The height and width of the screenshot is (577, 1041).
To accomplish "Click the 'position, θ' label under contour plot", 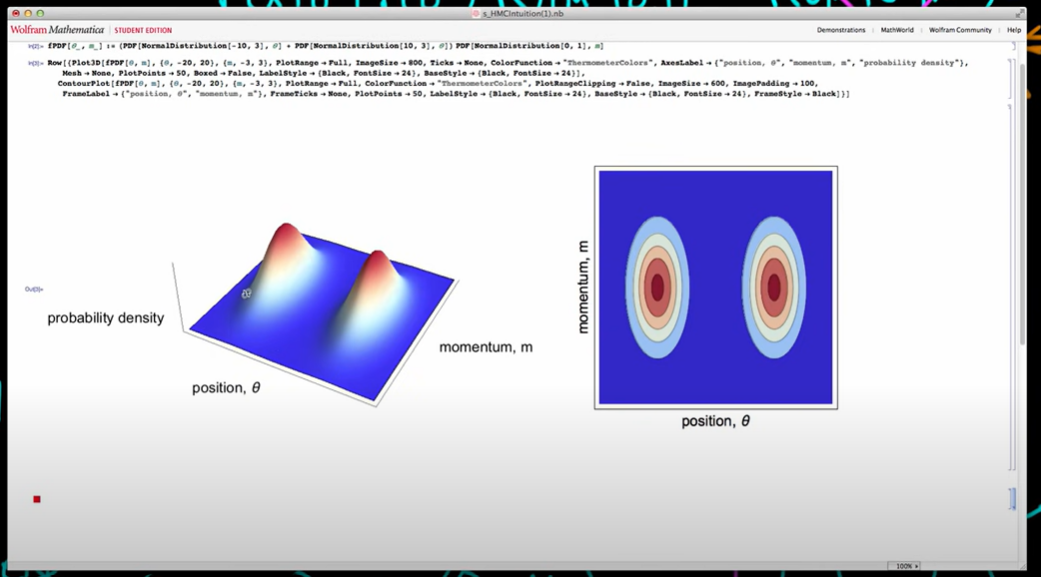I will (x=716, y=421).
